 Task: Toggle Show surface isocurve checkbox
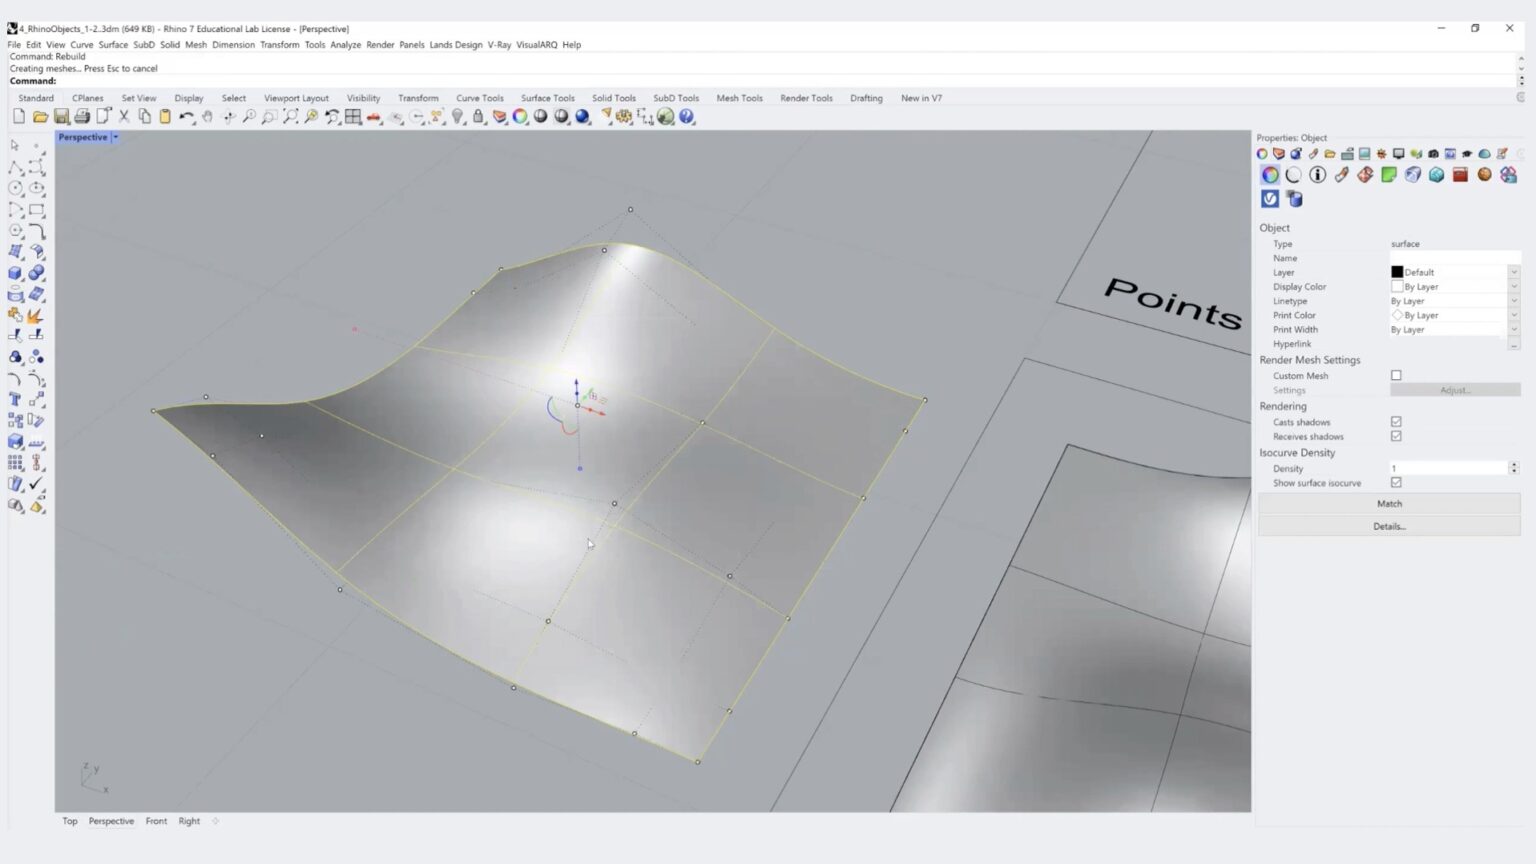point(1396,483)
